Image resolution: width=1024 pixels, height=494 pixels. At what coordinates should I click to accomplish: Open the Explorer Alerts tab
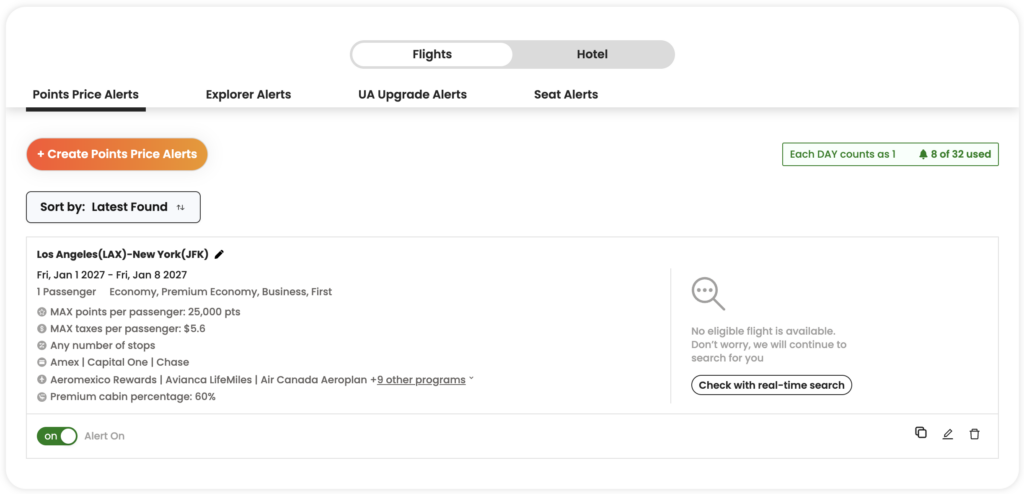pos(248,95)
